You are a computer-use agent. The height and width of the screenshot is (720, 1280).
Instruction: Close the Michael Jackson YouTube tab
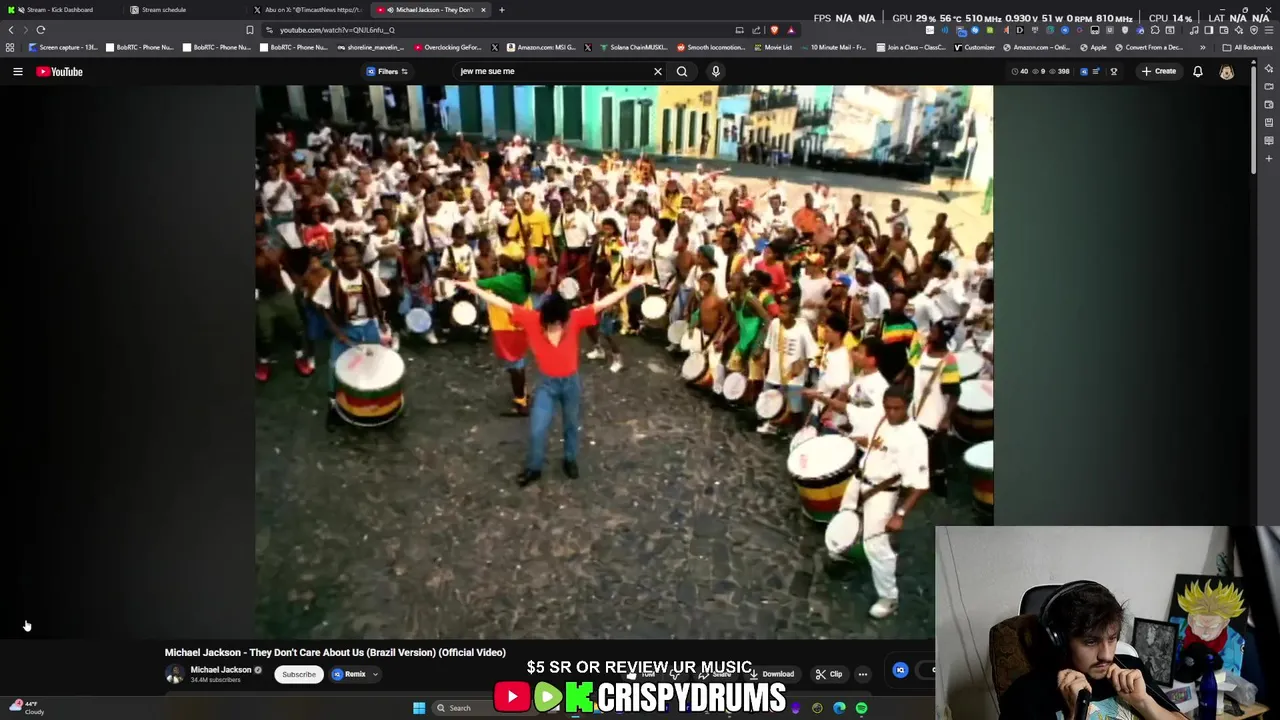click(483, 9)
